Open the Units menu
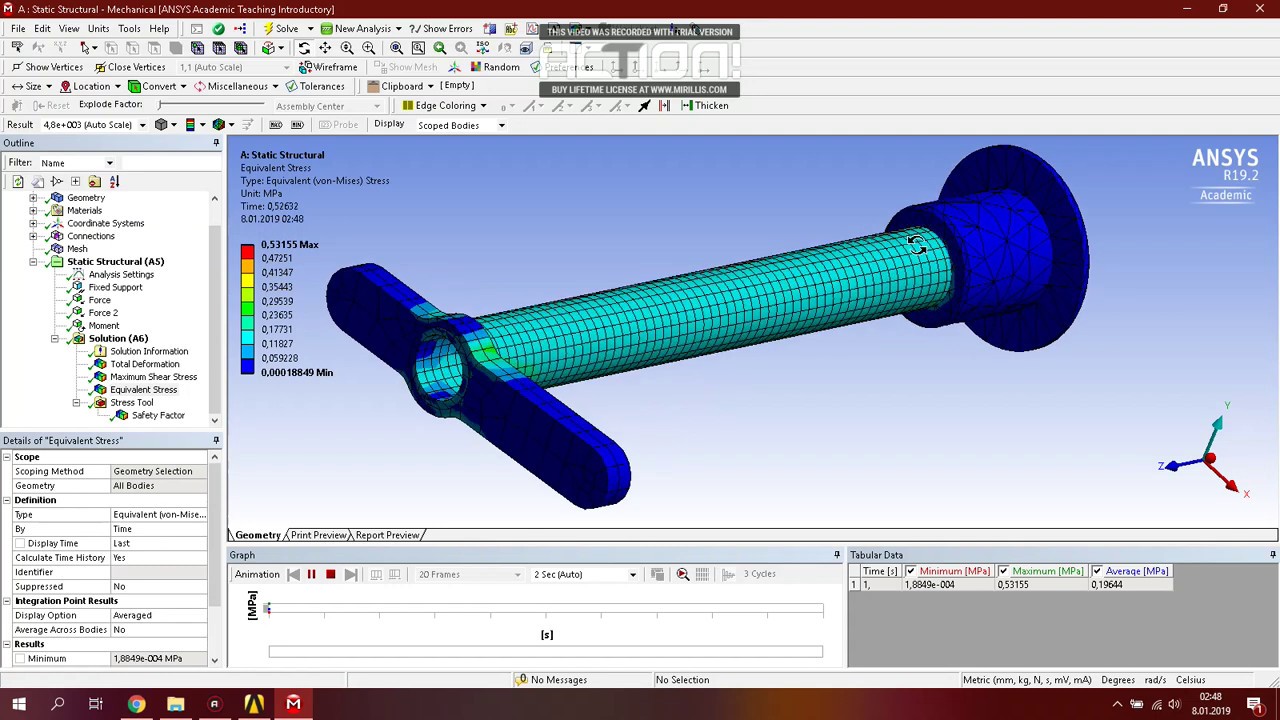Screen dimensions: 1280x720 [98, 29]
